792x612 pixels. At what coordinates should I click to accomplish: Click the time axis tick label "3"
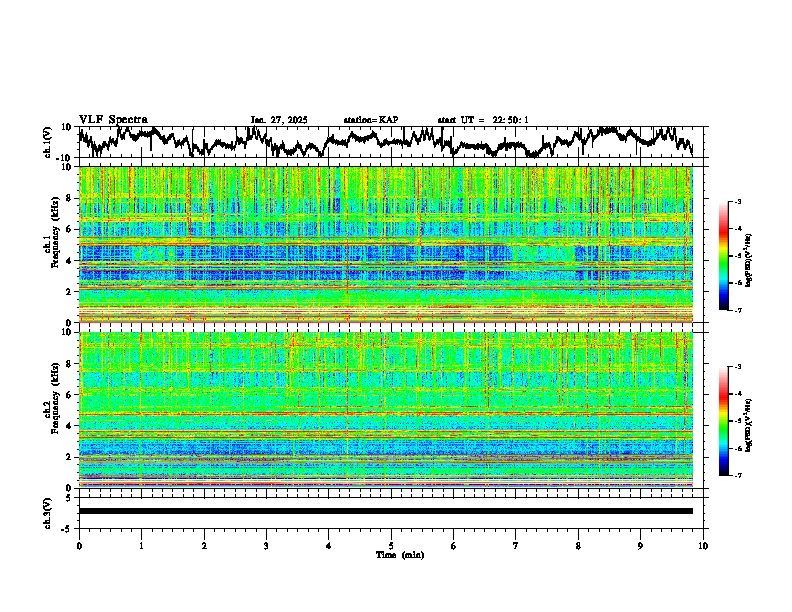tap(266, 546)
